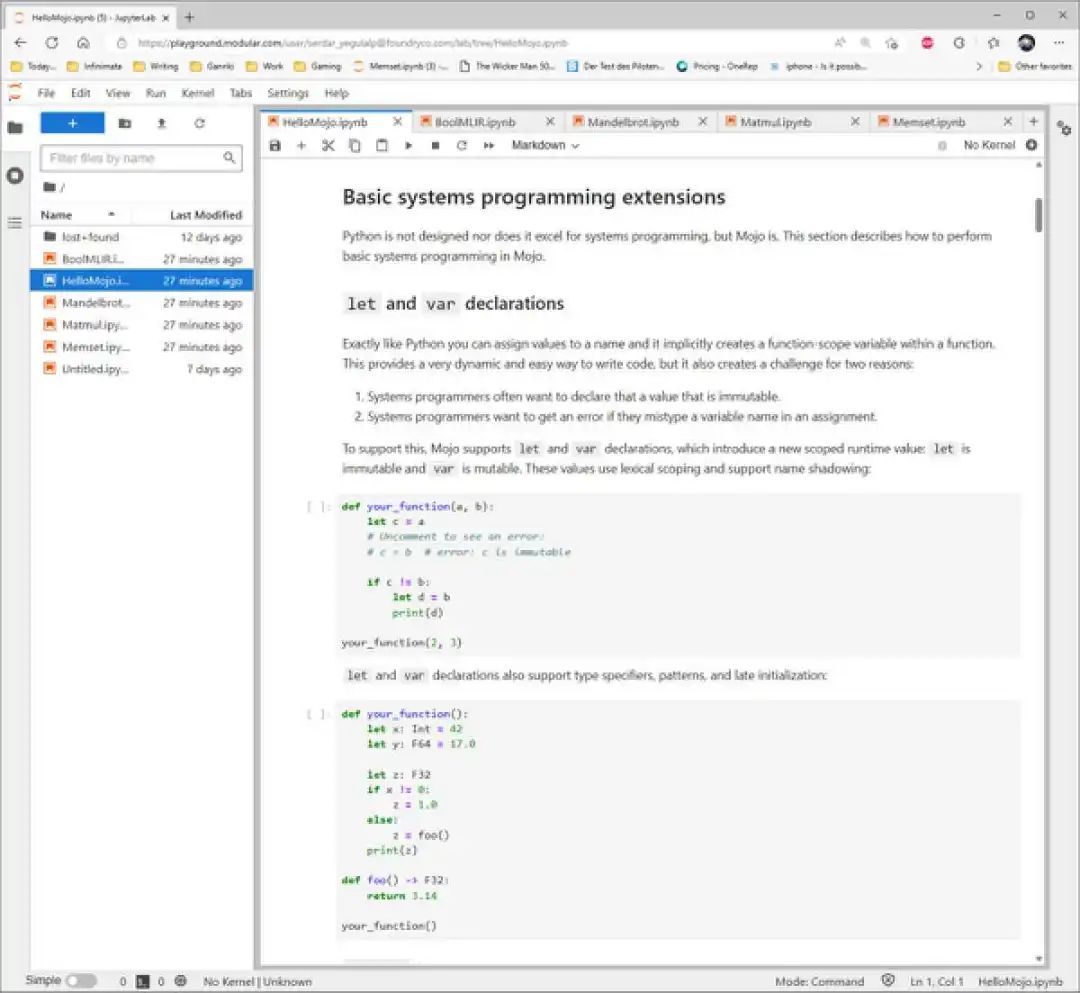Select Mandelbrot file in browser list
Image resolution: width=1080 pixels, height=993 pixels.
(x=142, y=303)
